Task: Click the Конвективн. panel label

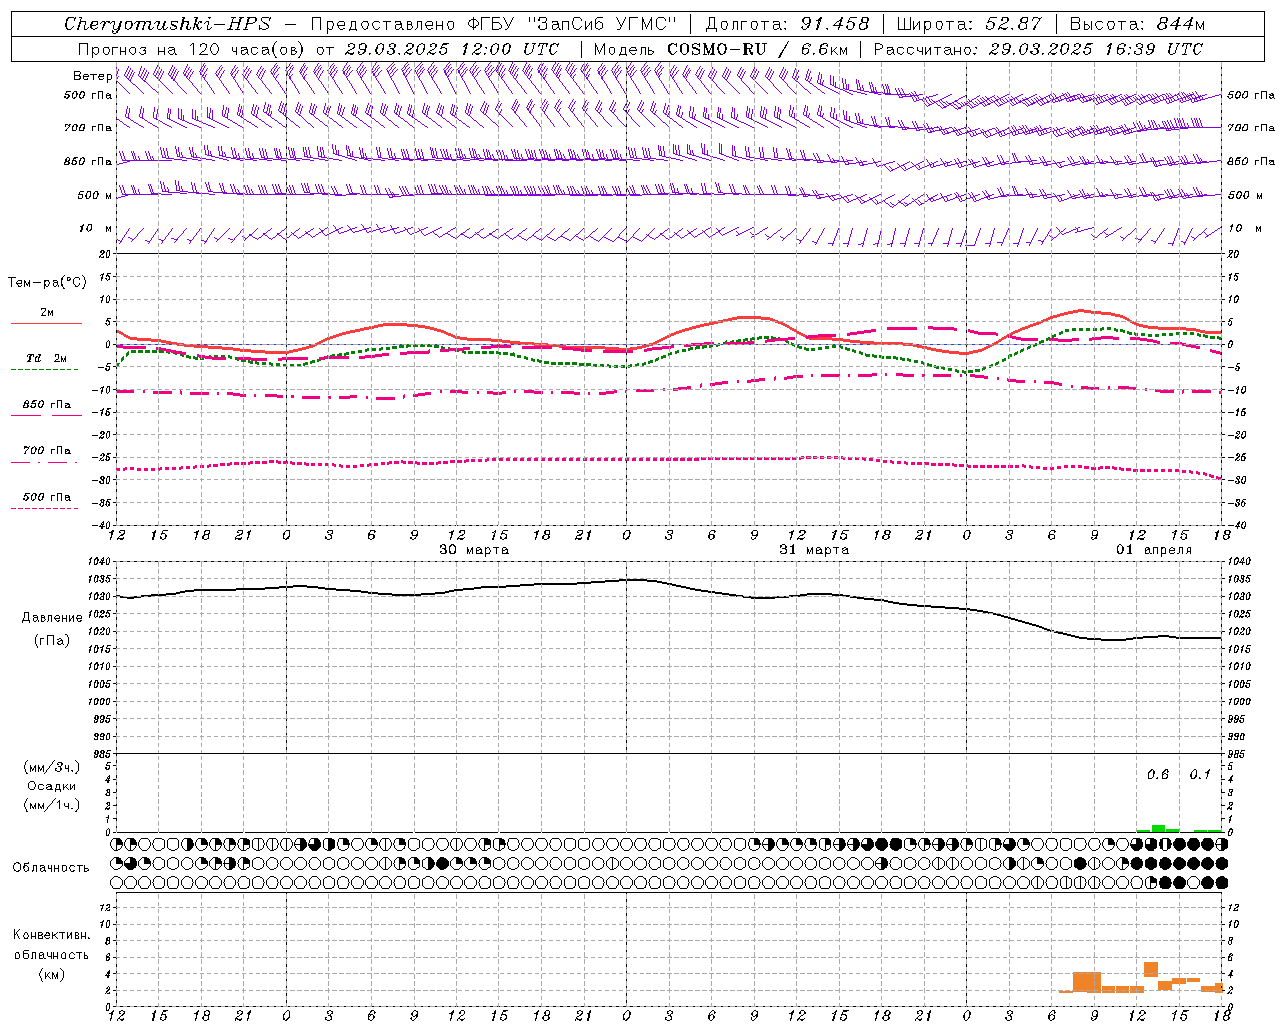Action: point(51,935)
